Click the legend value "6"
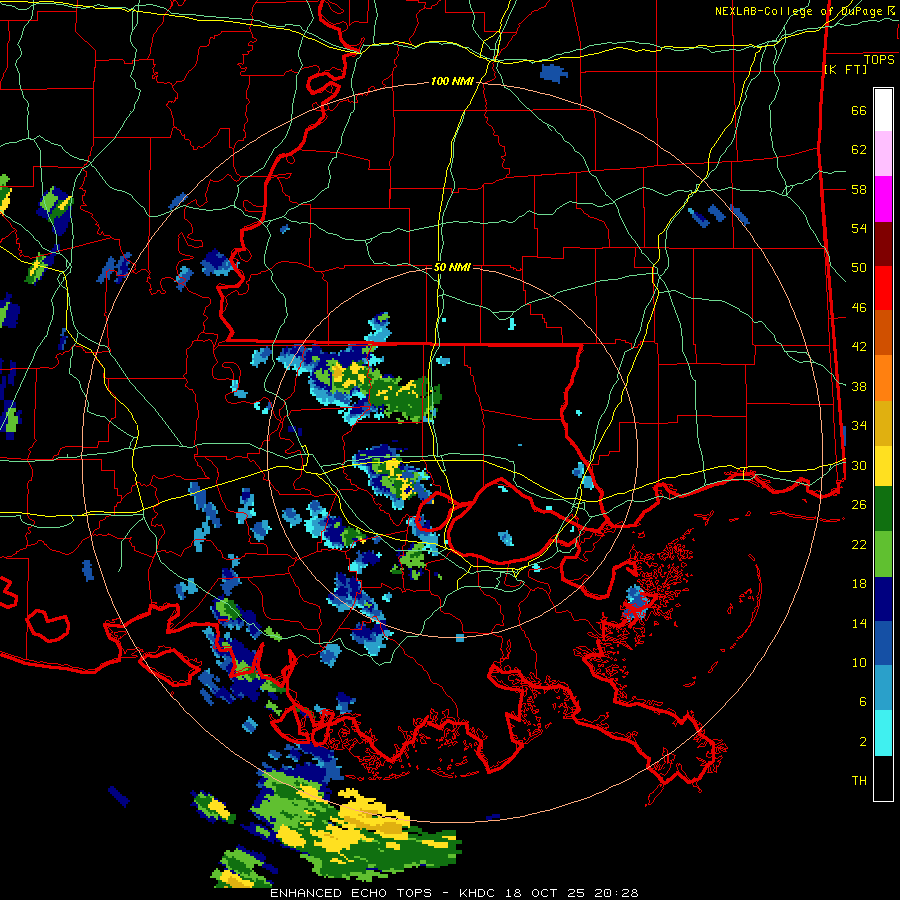 click(863, 701)
